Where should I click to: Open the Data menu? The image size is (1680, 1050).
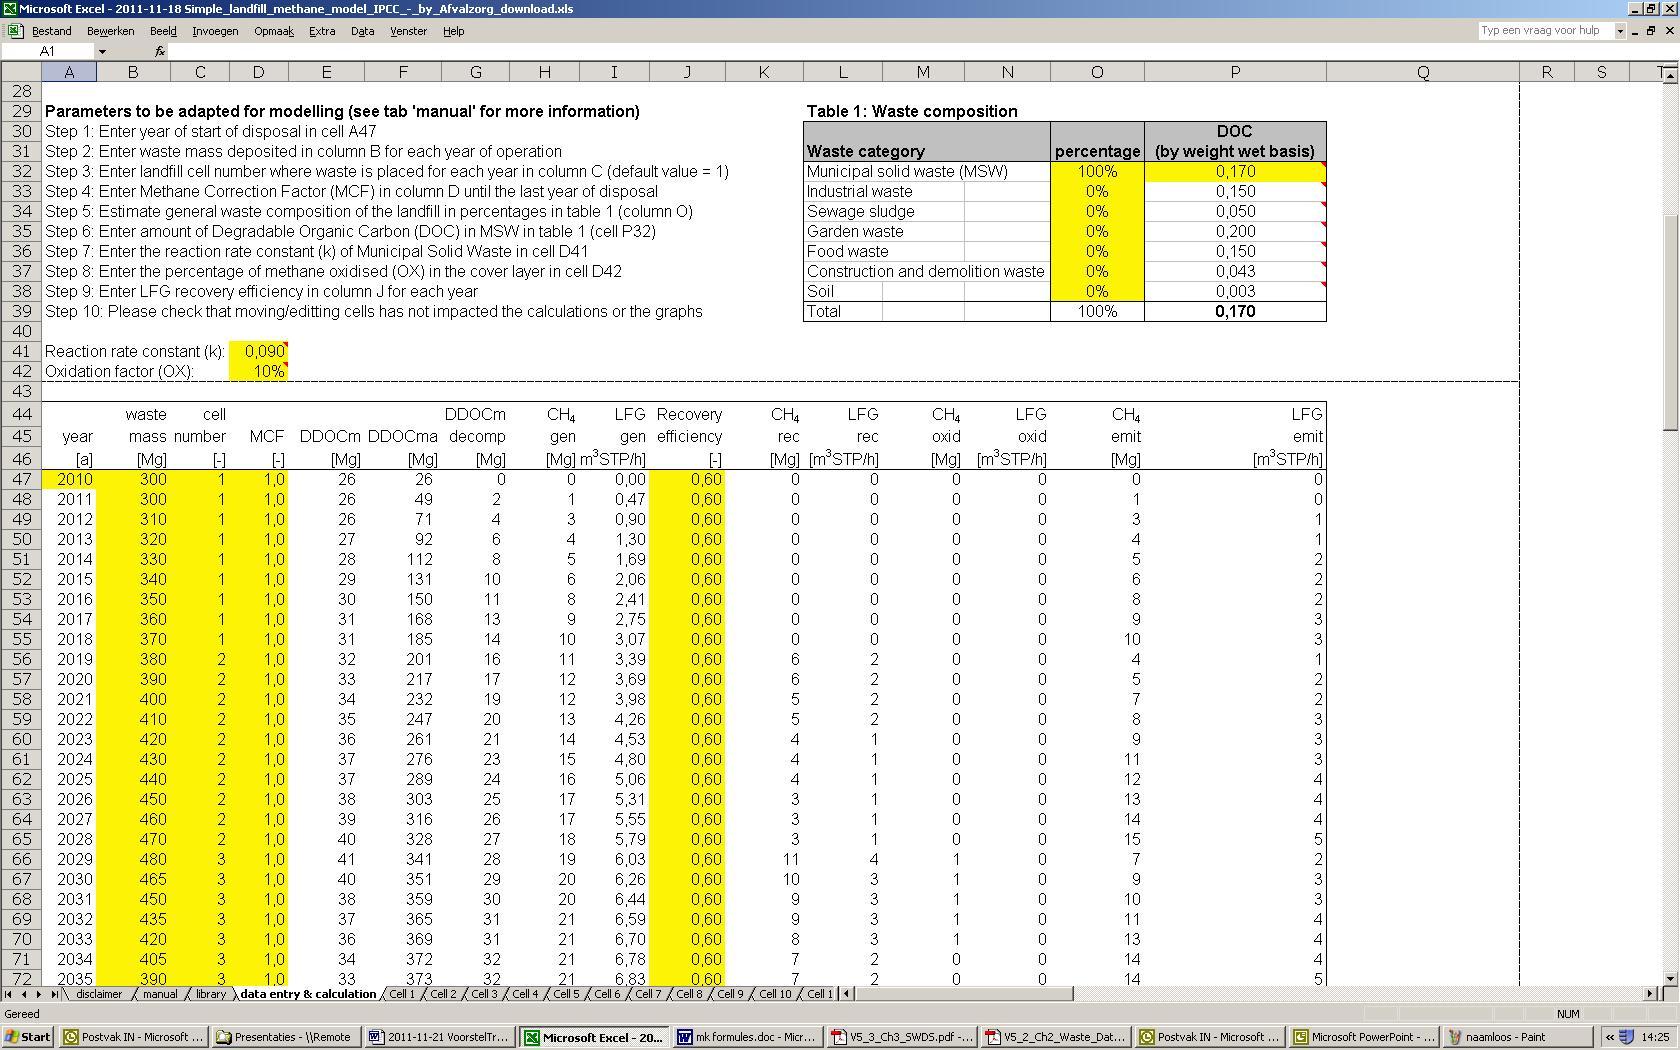[362, 31]
